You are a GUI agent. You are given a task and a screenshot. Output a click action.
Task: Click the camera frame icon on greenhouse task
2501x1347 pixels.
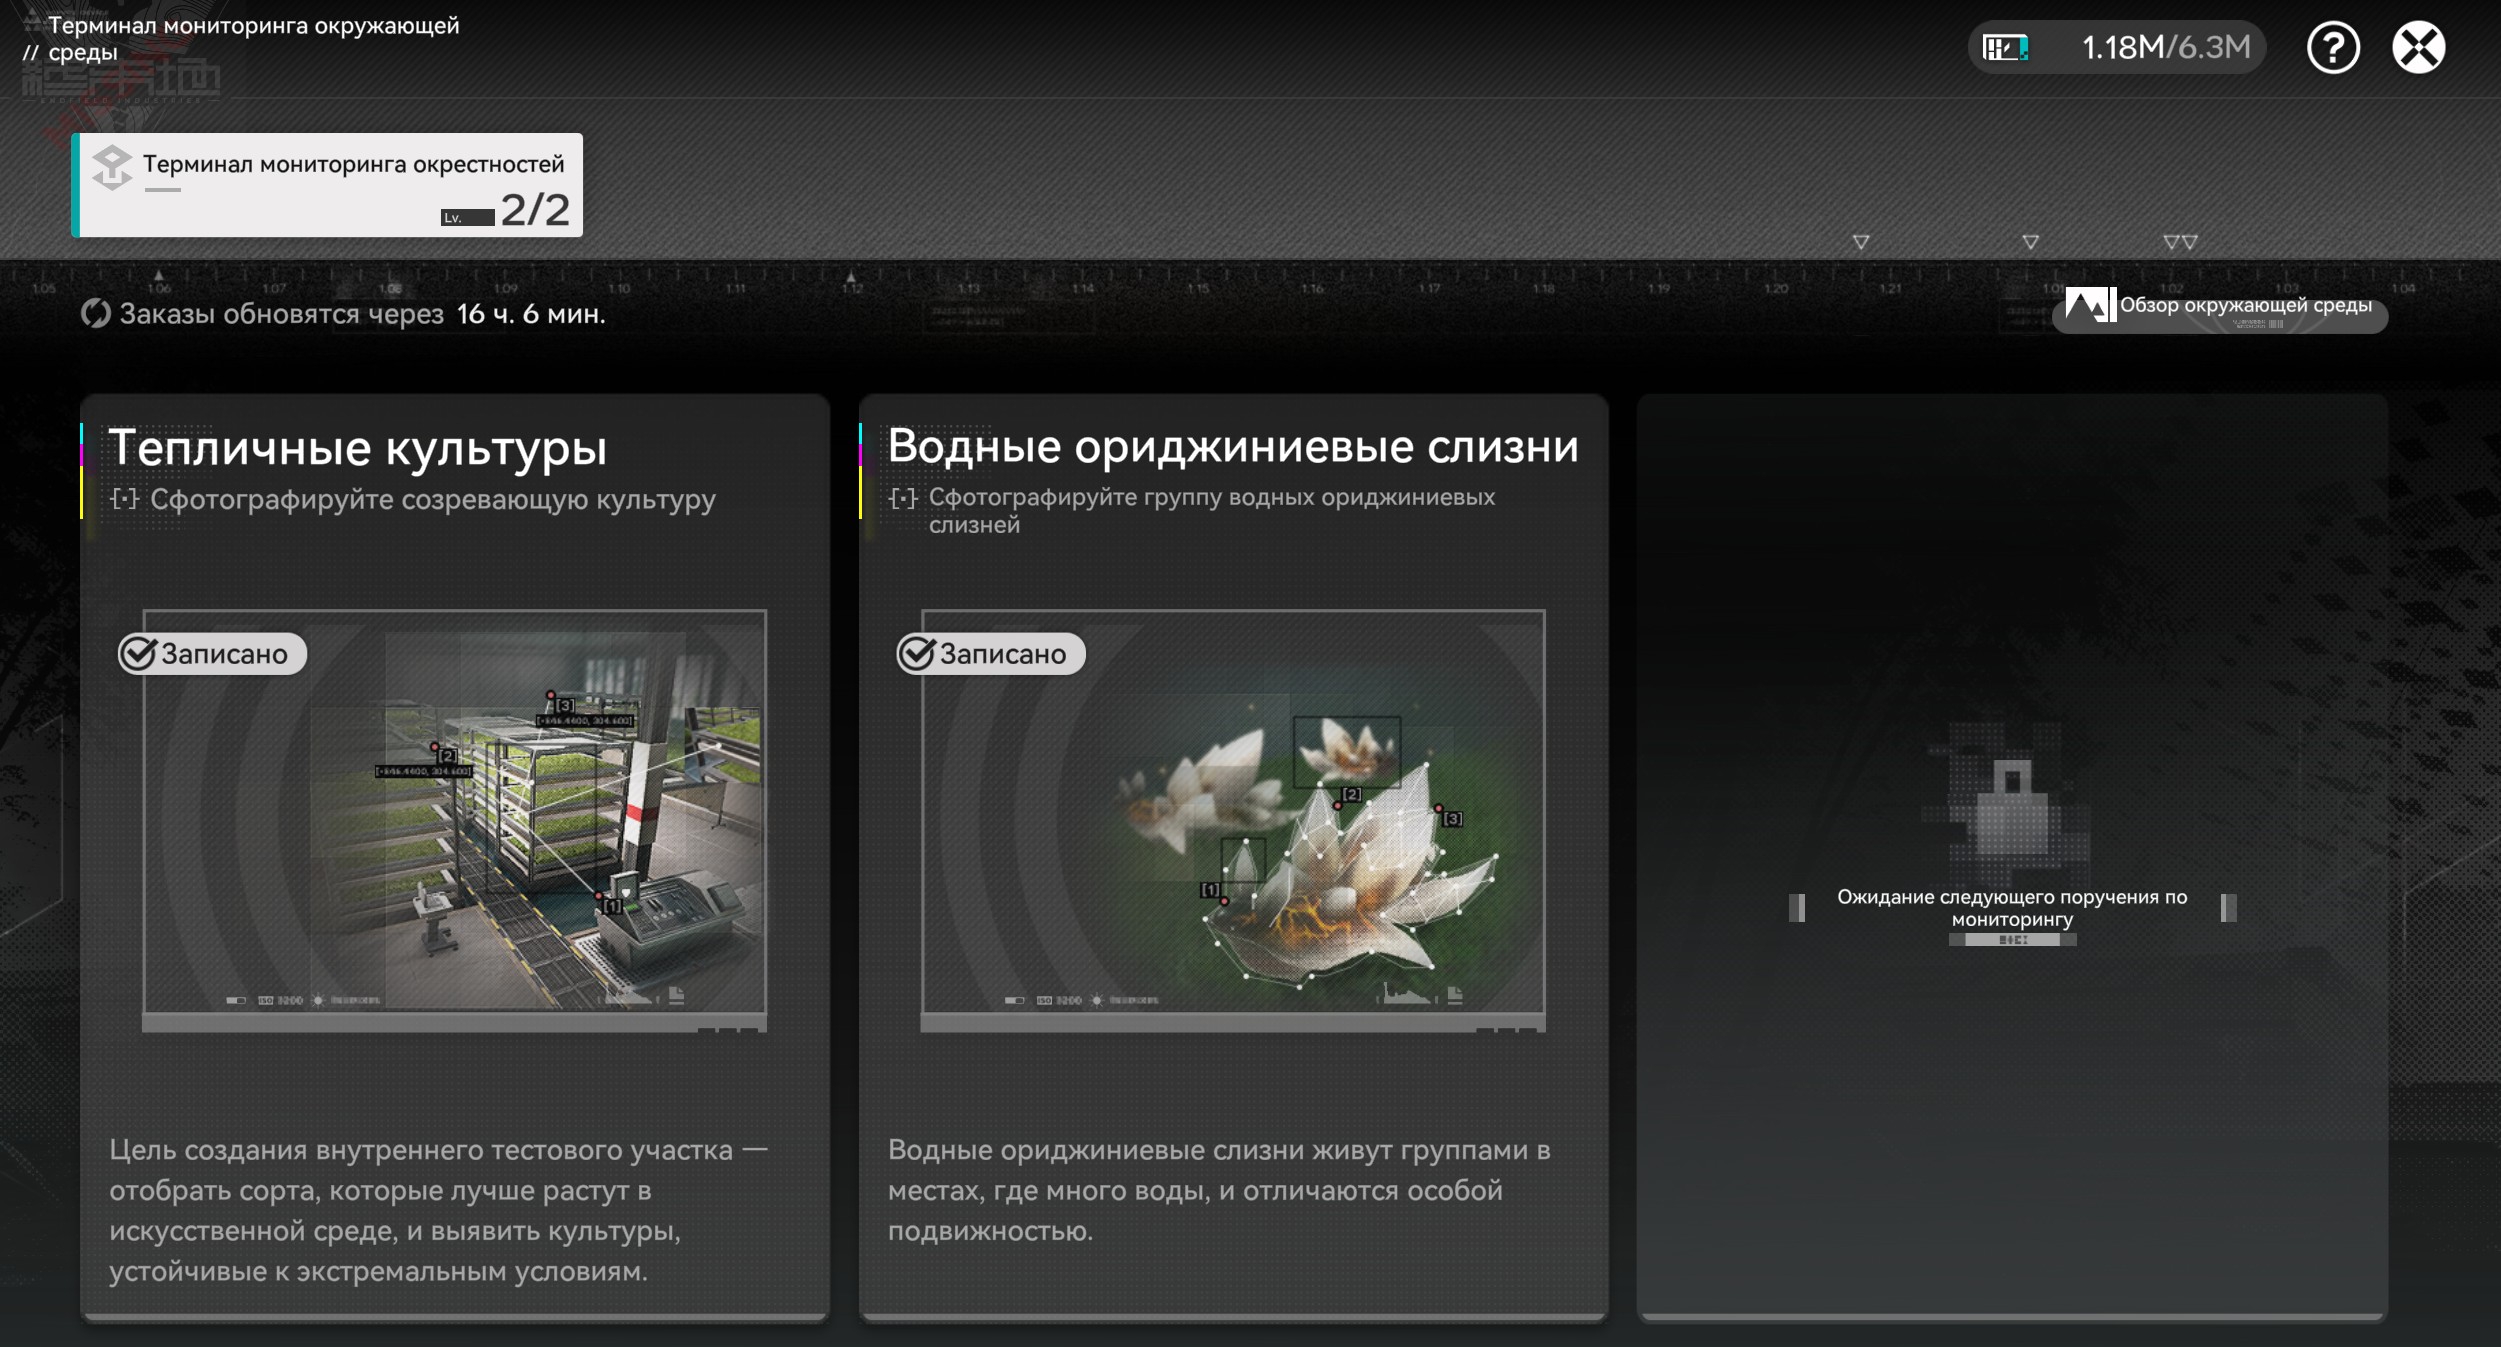tap(124, 498)
